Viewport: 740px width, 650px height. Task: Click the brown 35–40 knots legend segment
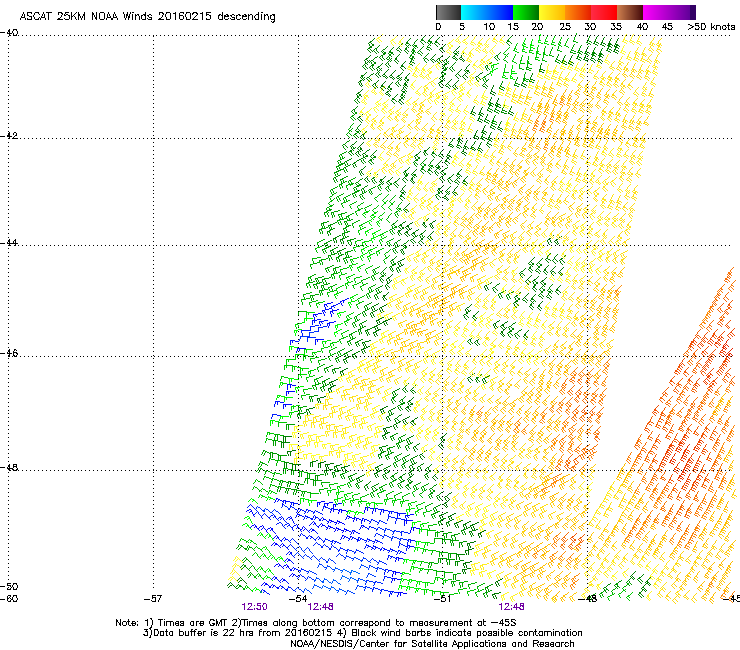630,12
